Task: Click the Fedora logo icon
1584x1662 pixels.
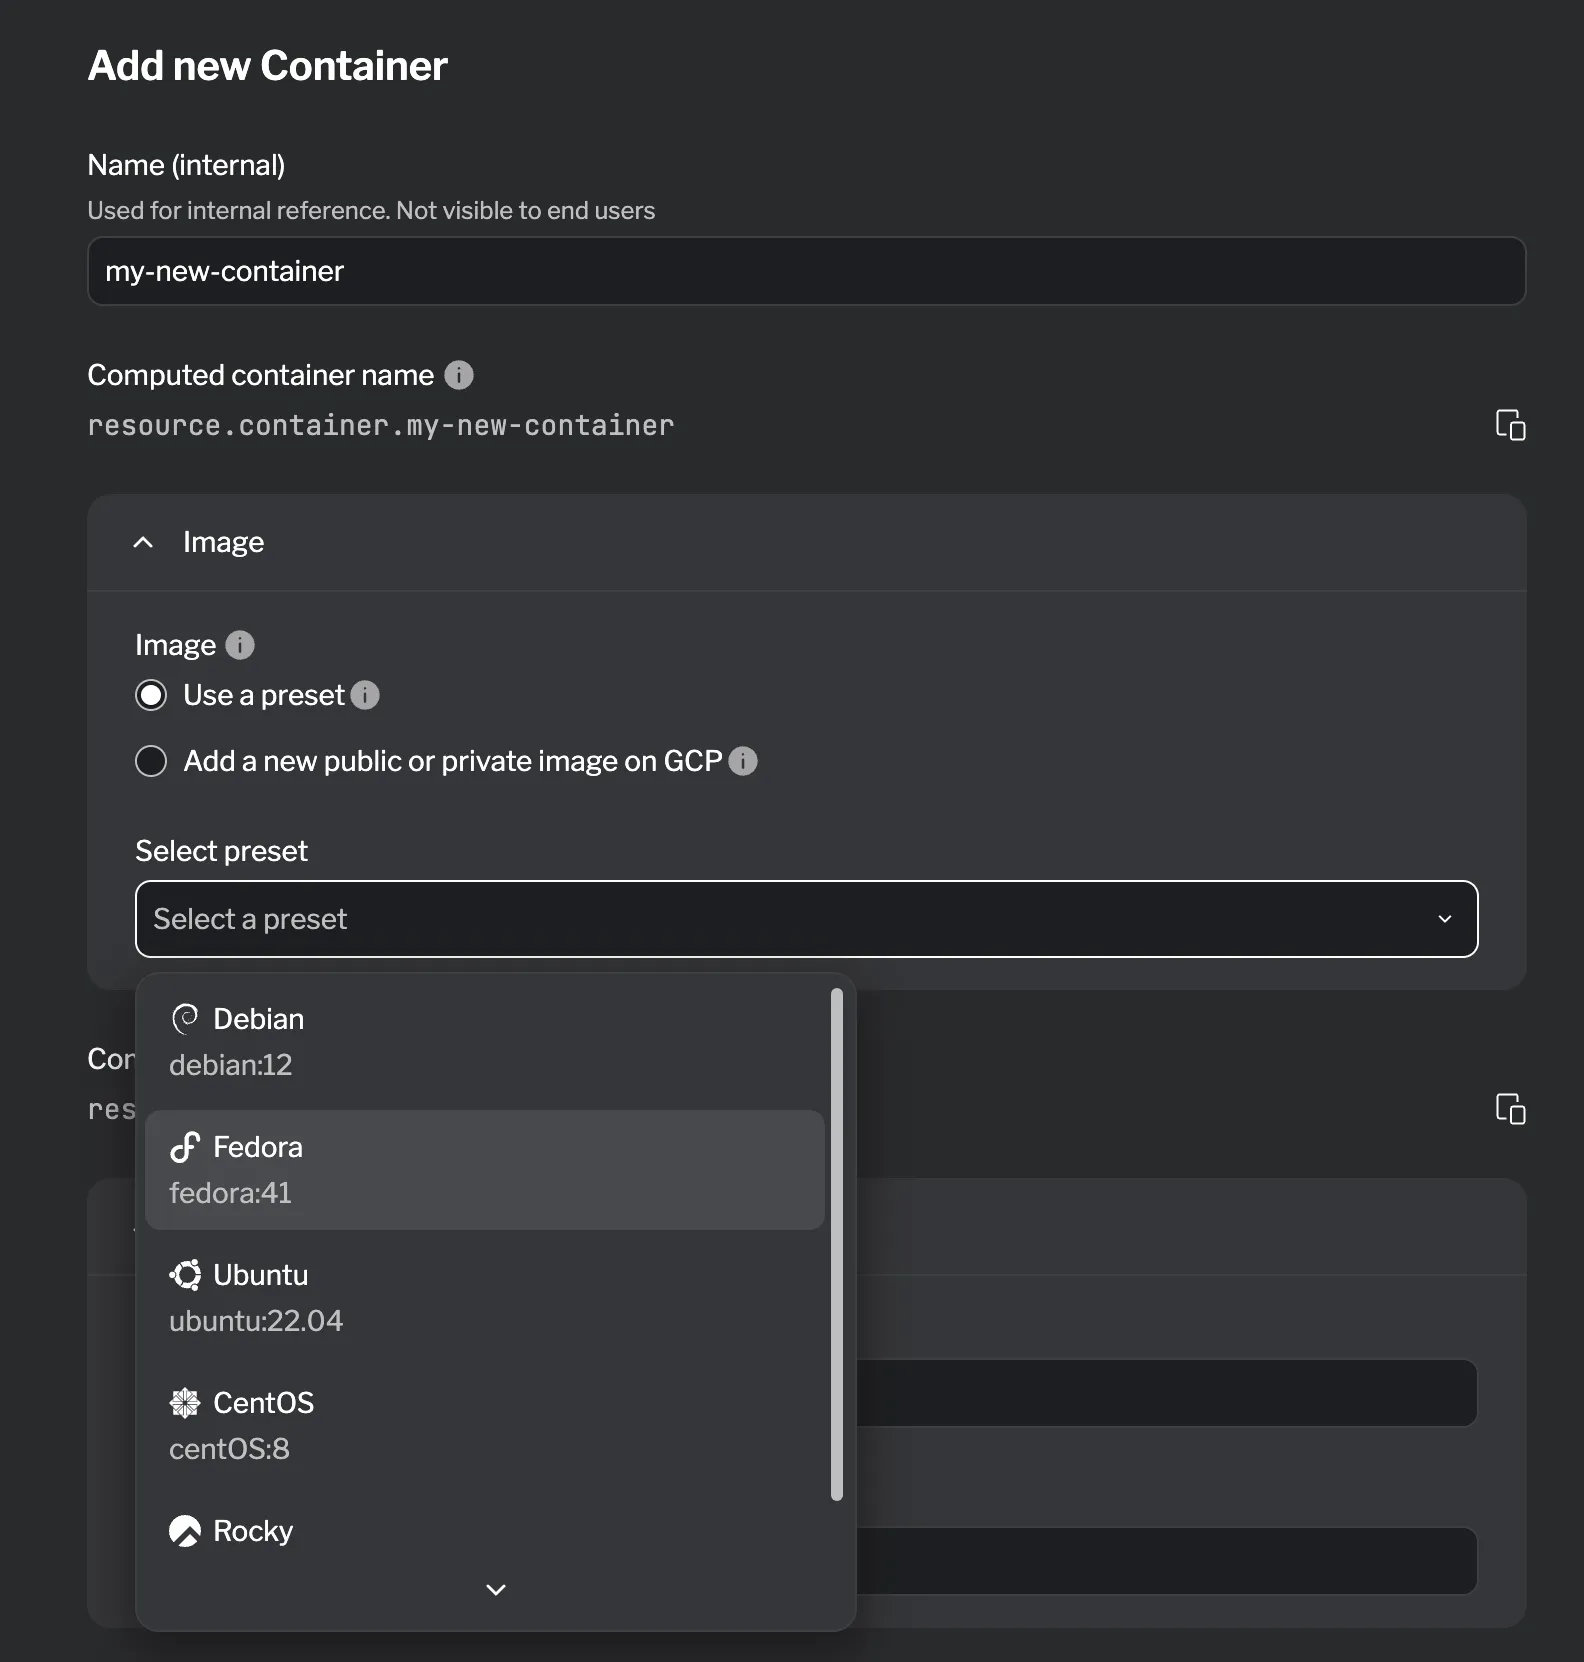Action: coord(185,1147)
